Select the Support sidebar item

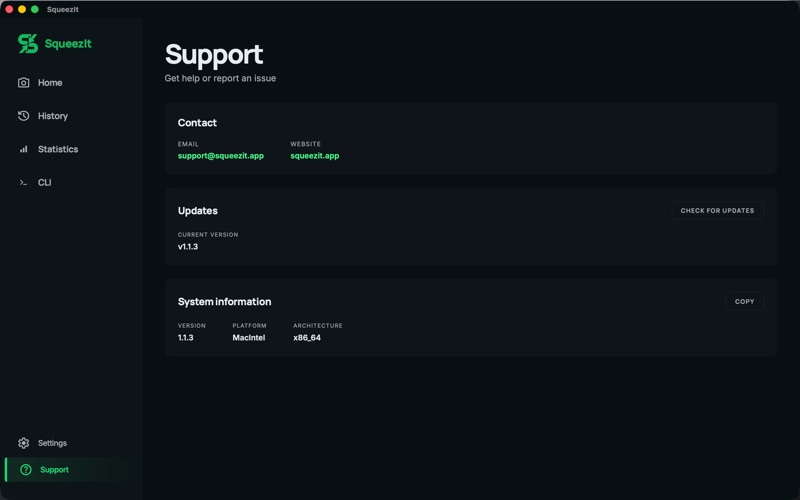pos(71,469)
